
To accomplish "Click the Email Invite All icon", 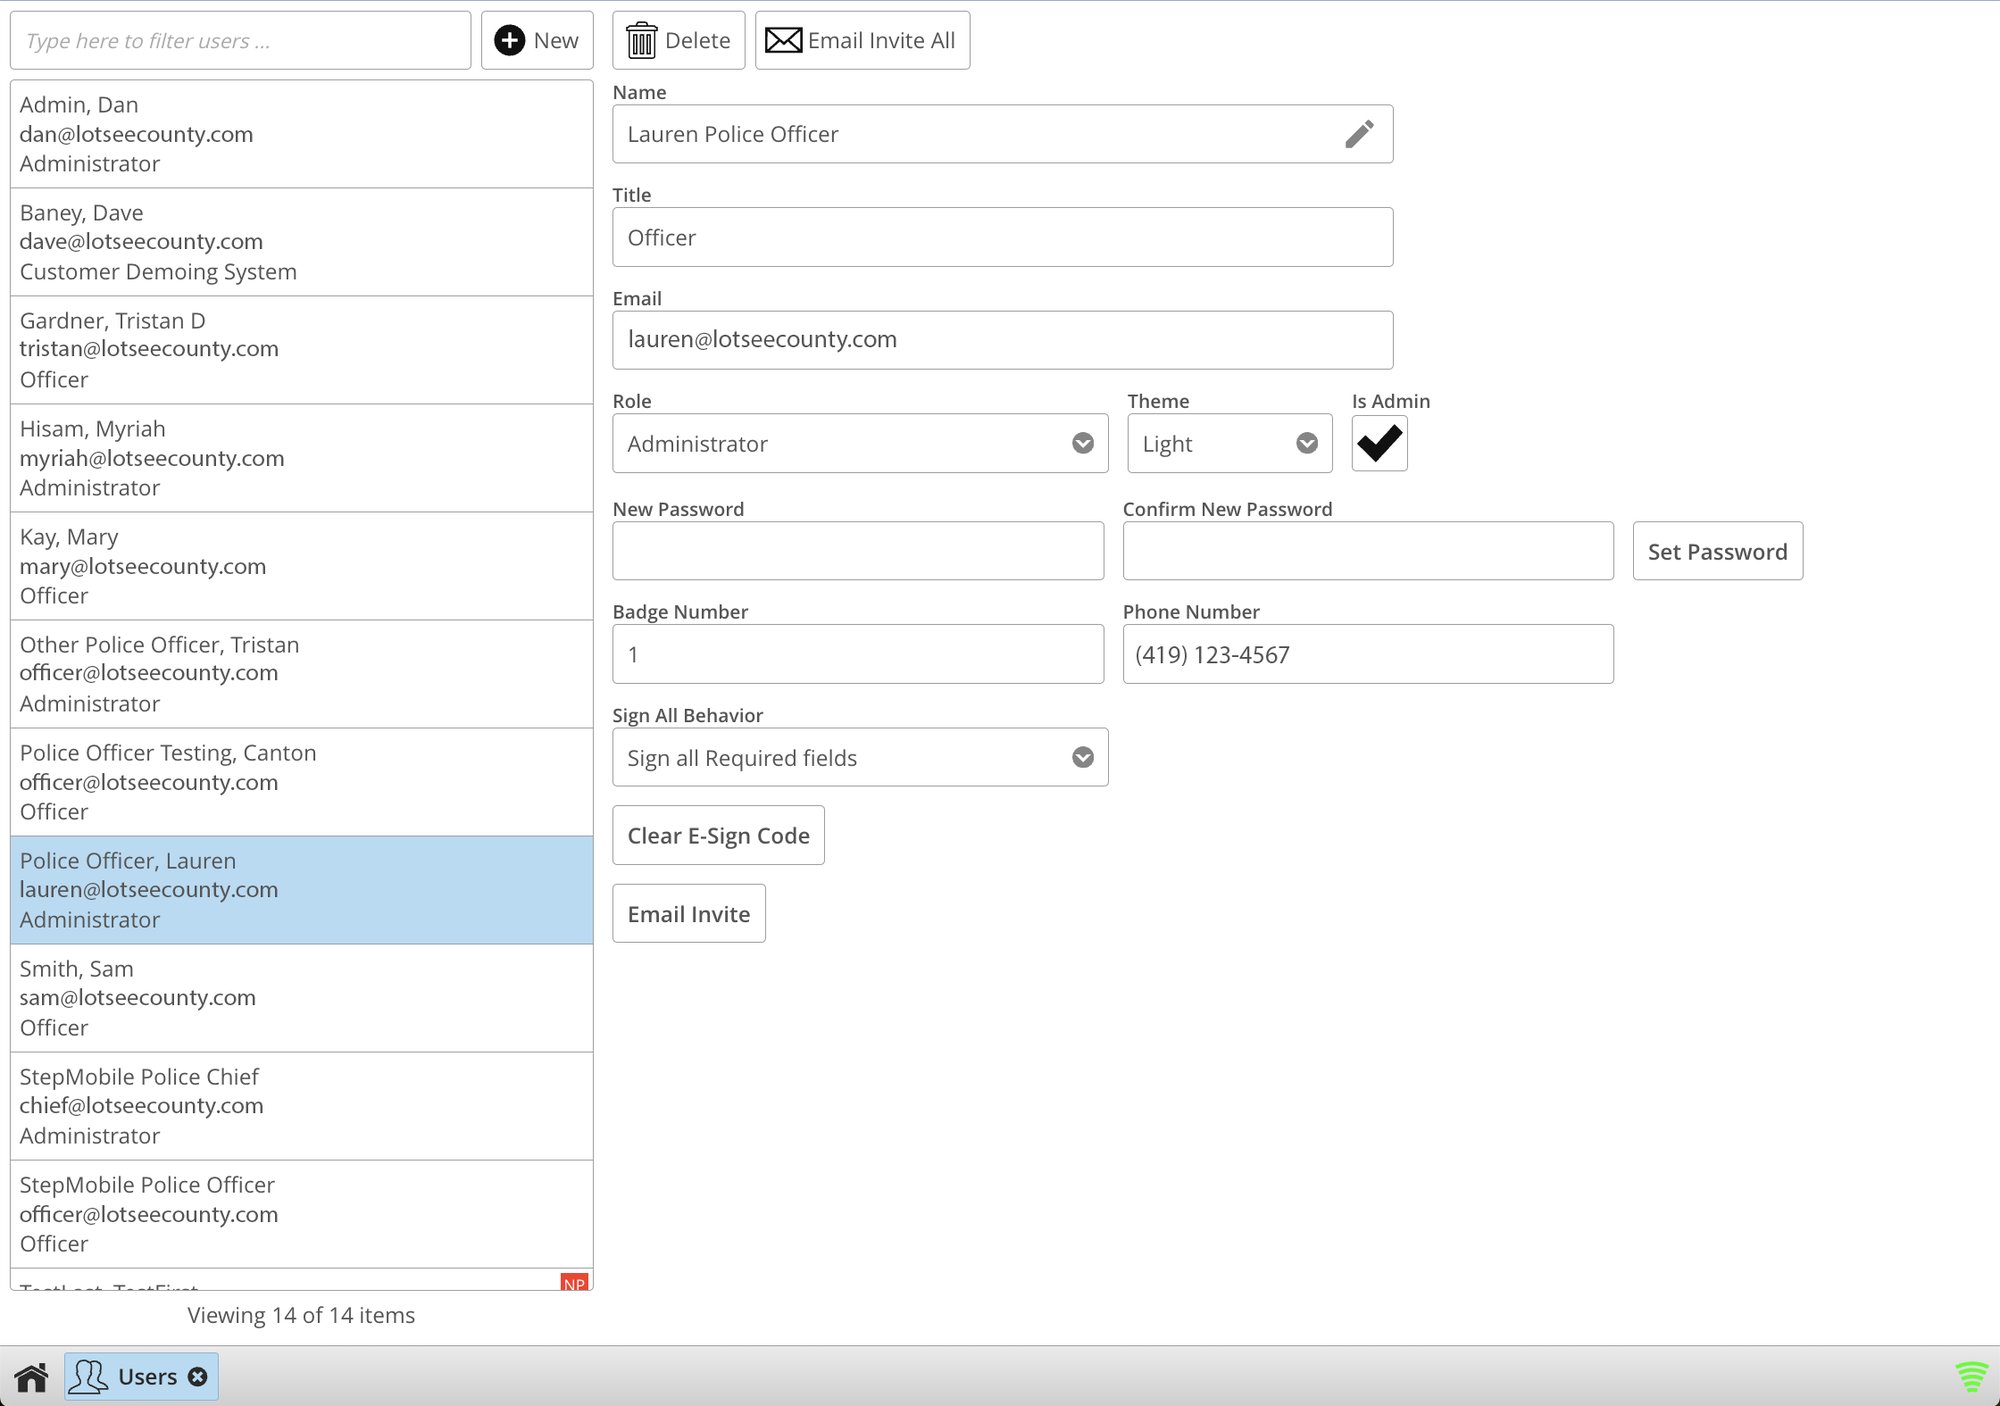I will [x=785, y=38].
